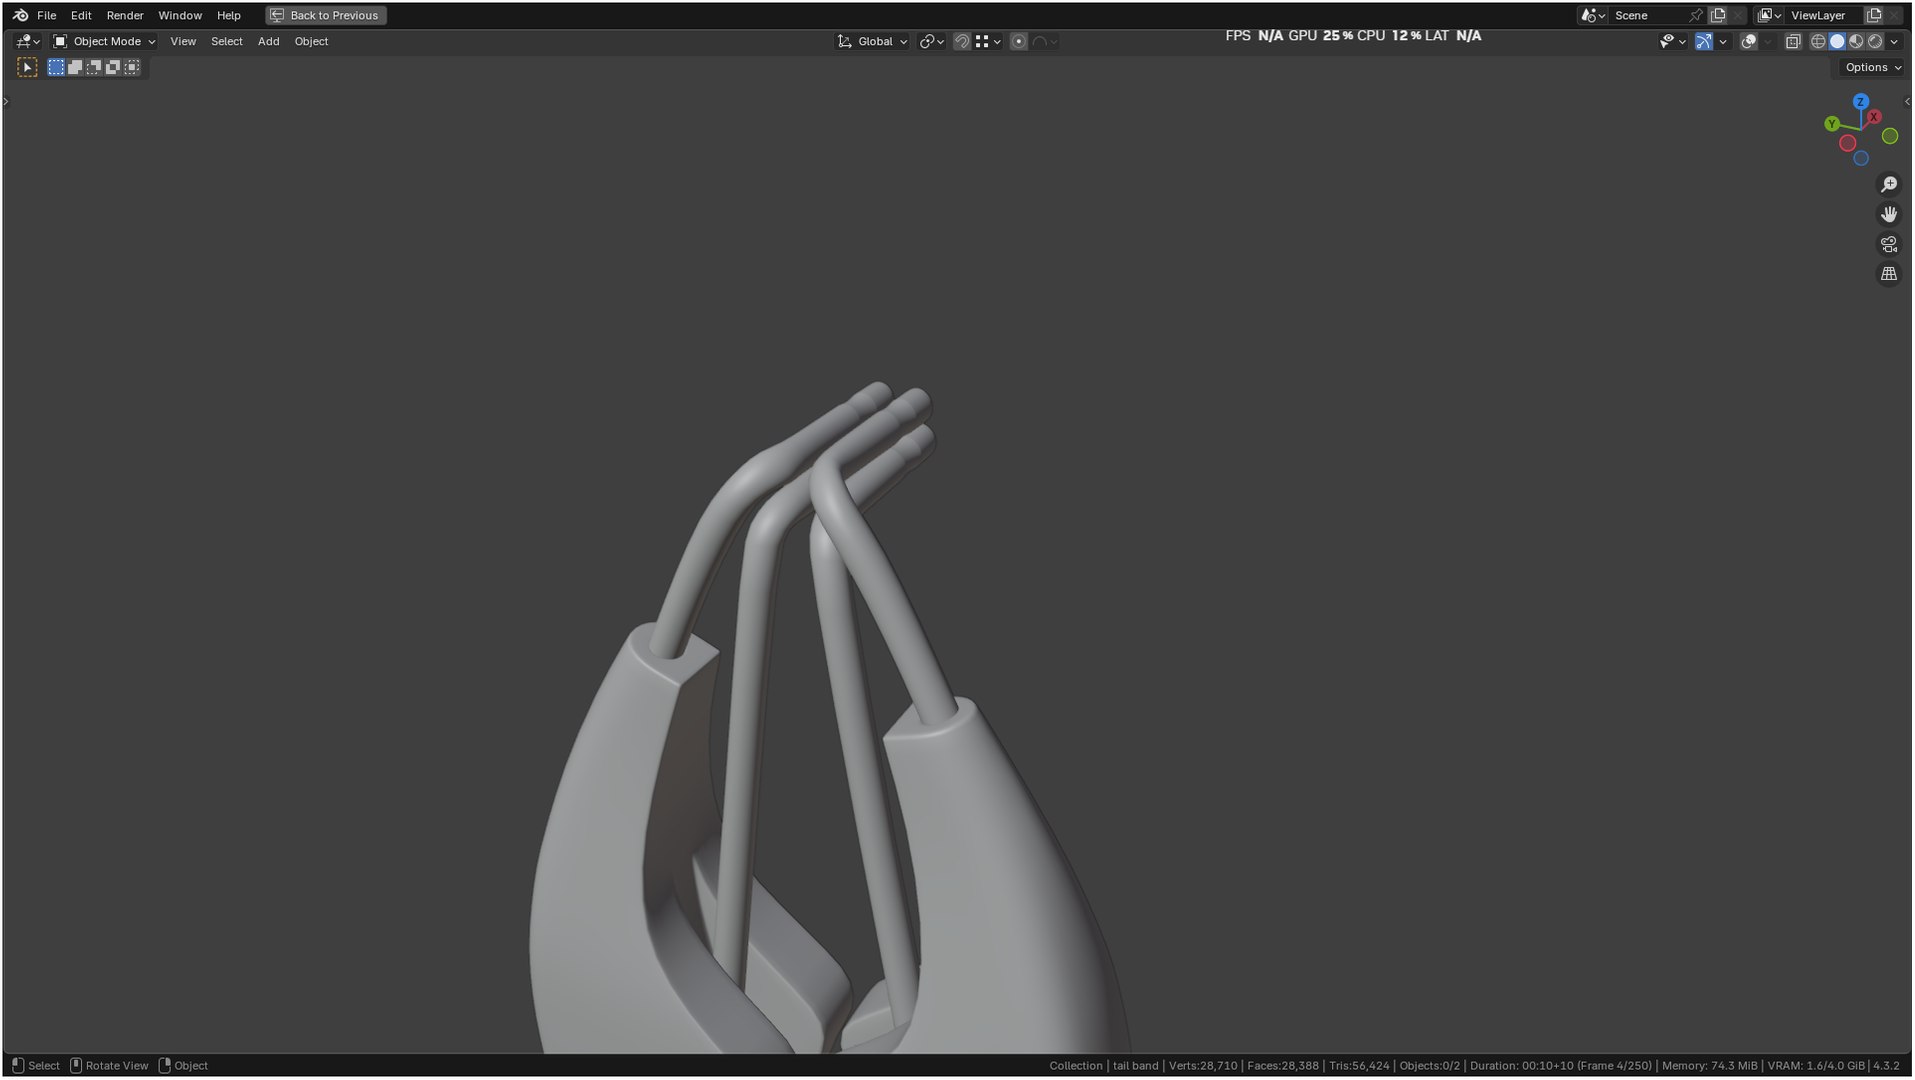Screen dimensions: 1915x1080
Task: Click the ViewLayer name field
Action: point(1825,15)
